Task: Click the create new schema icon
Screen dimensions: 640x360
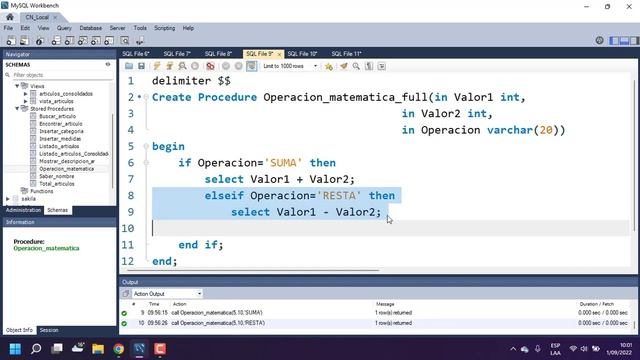Action: [x=56, y=41]
